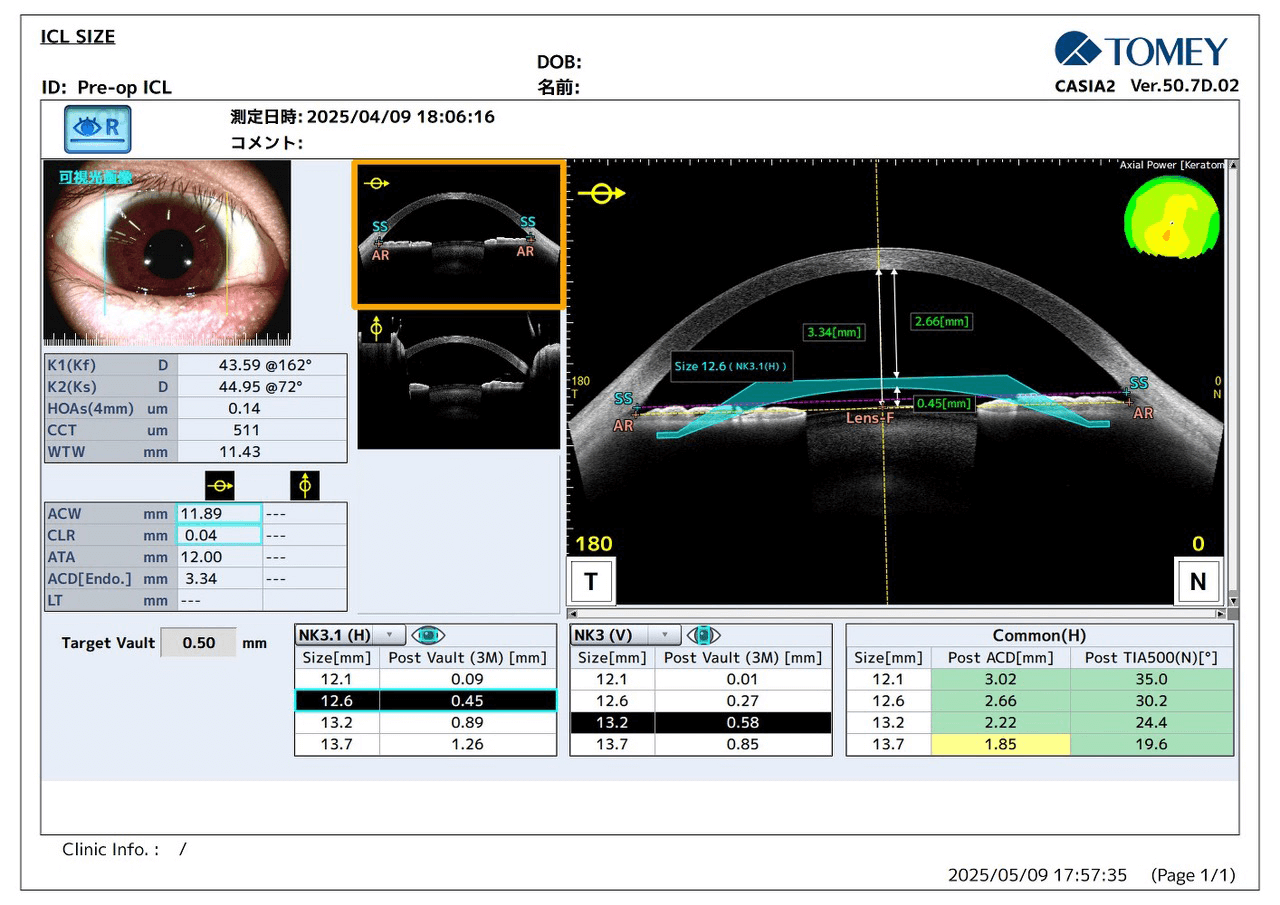Click the Target Vault 0.50 field
Screen dimensions: 1280x905
click(199, 643)
